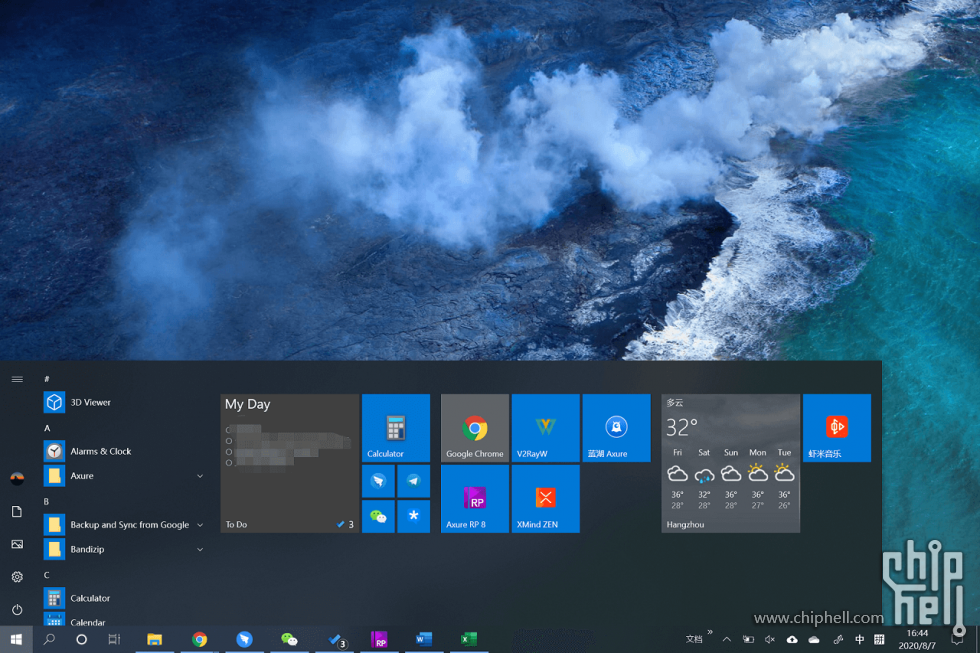
Task: Jump to letter C section header
Action: [46, 575]
